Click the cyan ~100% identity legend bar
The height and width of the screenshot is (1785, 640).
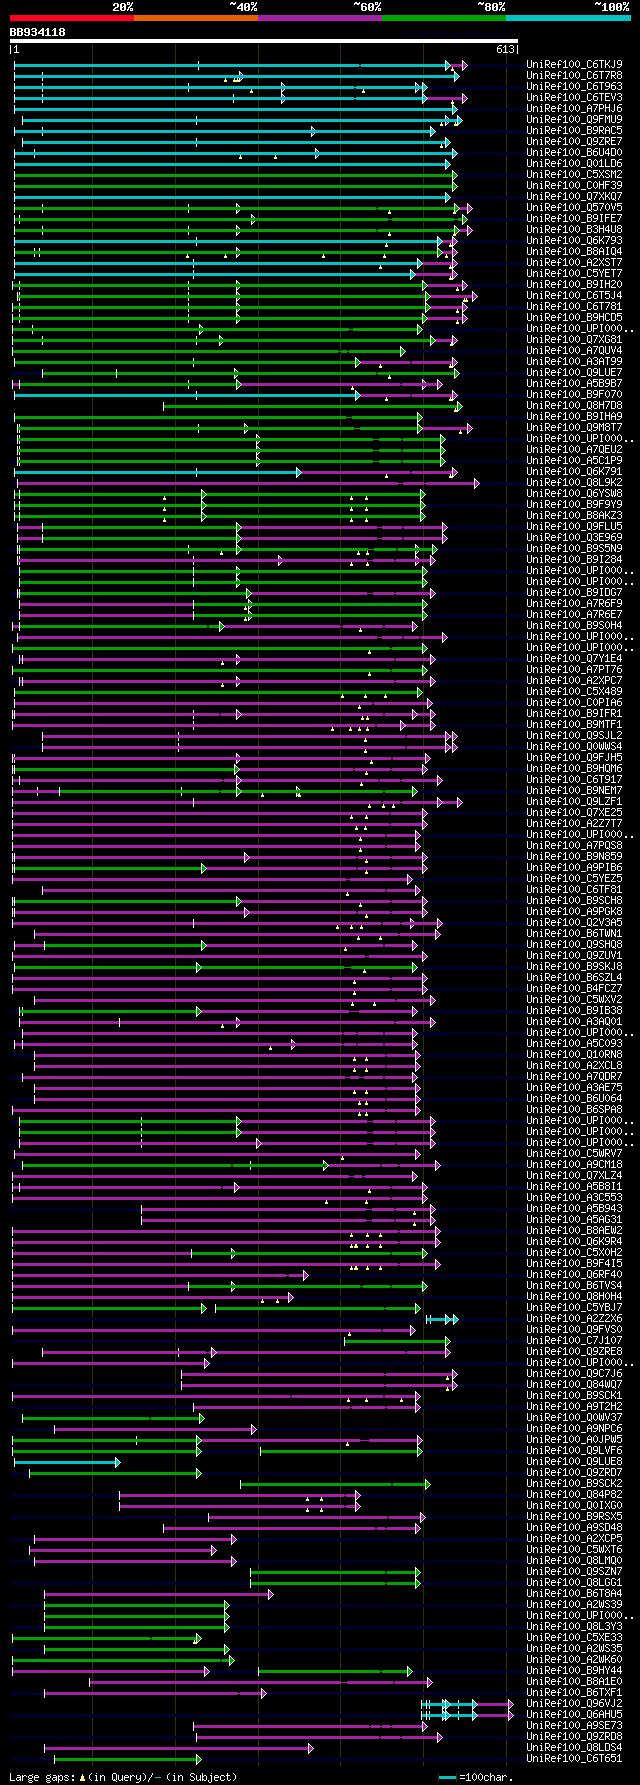point(568,18)
